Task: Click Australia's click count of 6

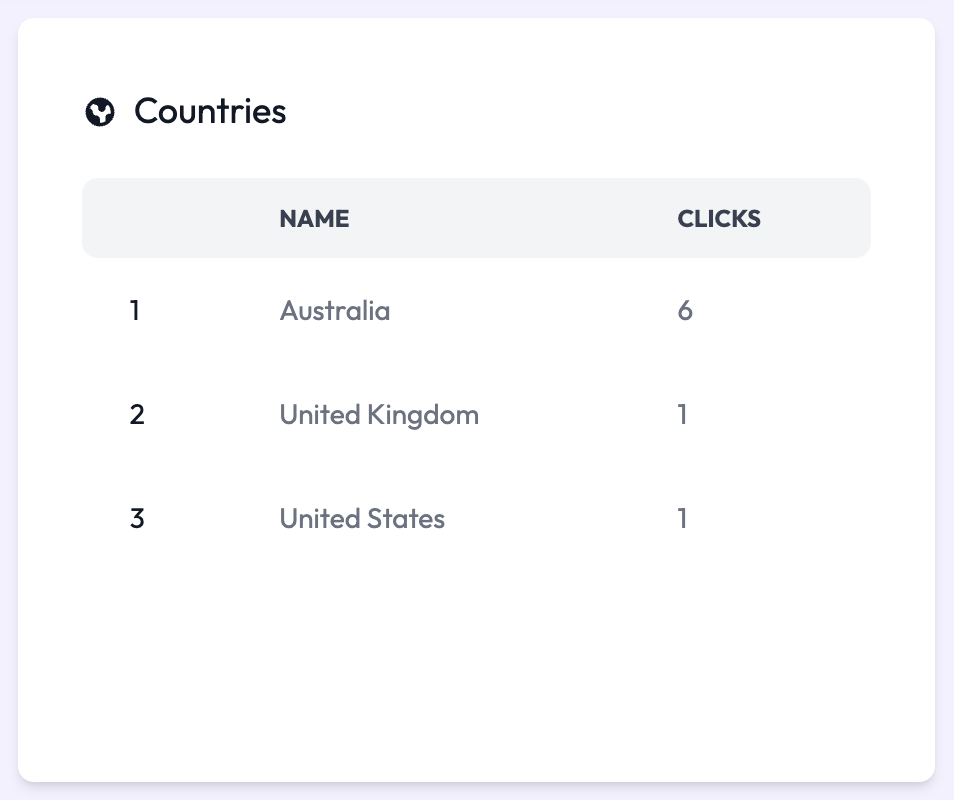Action: coord(685,311)
